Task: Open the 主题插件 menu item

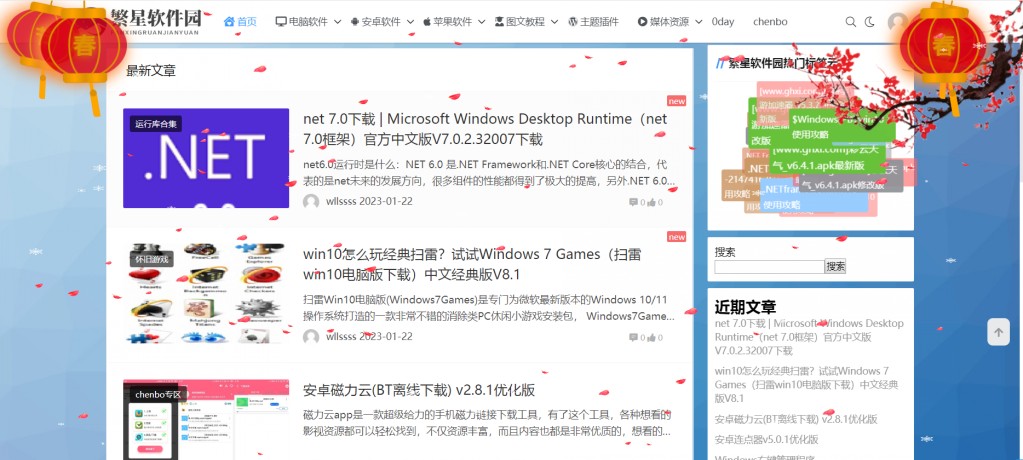Action: pos(593,22)
